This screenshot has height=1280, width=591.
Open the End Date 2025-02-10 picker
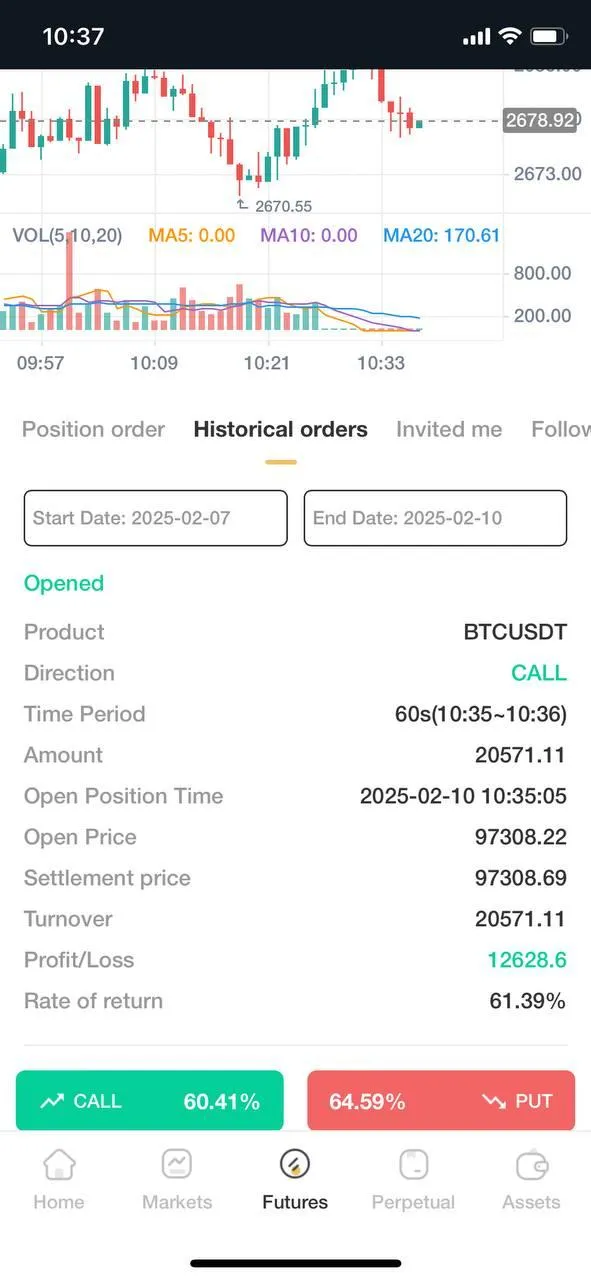coord(435,518)
